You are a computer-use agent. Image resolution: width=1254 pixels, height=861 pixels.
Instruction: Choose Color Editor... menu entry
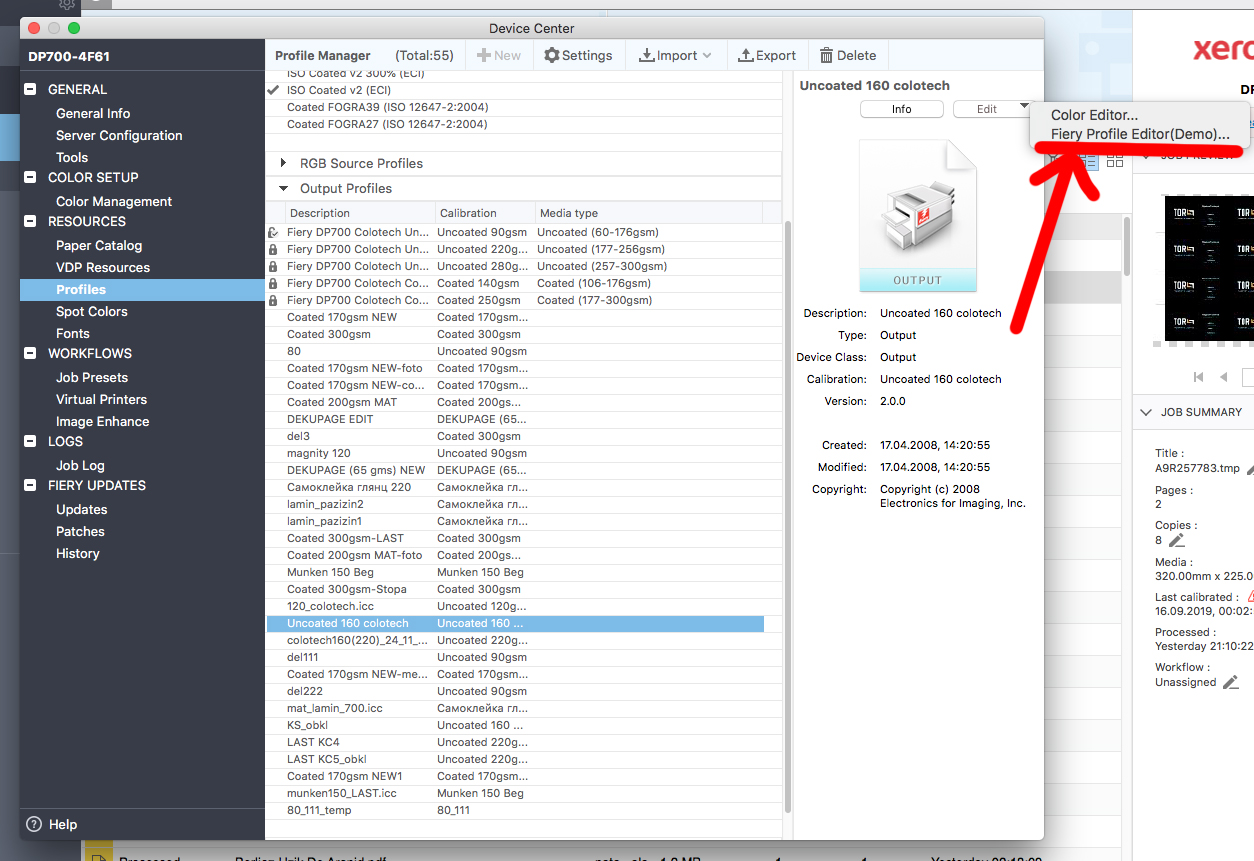click(x=1094, y=115)
